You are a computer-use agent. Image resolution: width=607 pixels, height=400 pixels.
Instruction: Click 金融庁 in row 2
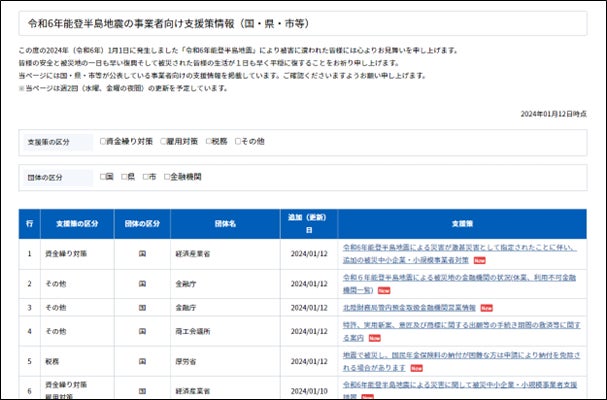[186, 284]
